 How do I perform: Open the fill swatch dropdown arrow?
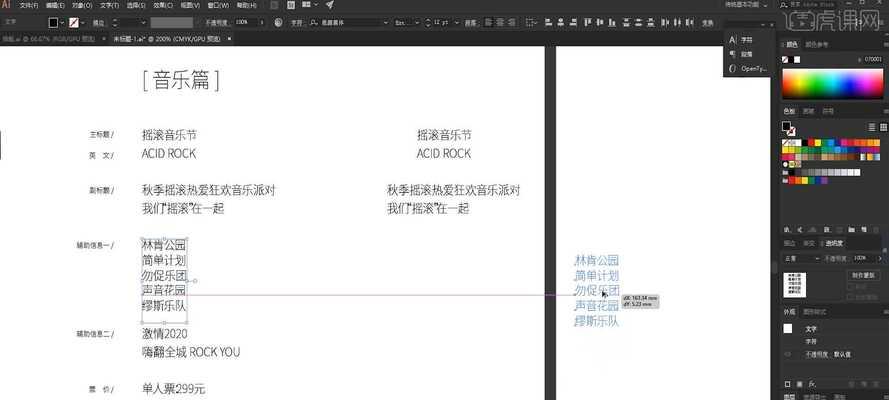pos(62,23)
